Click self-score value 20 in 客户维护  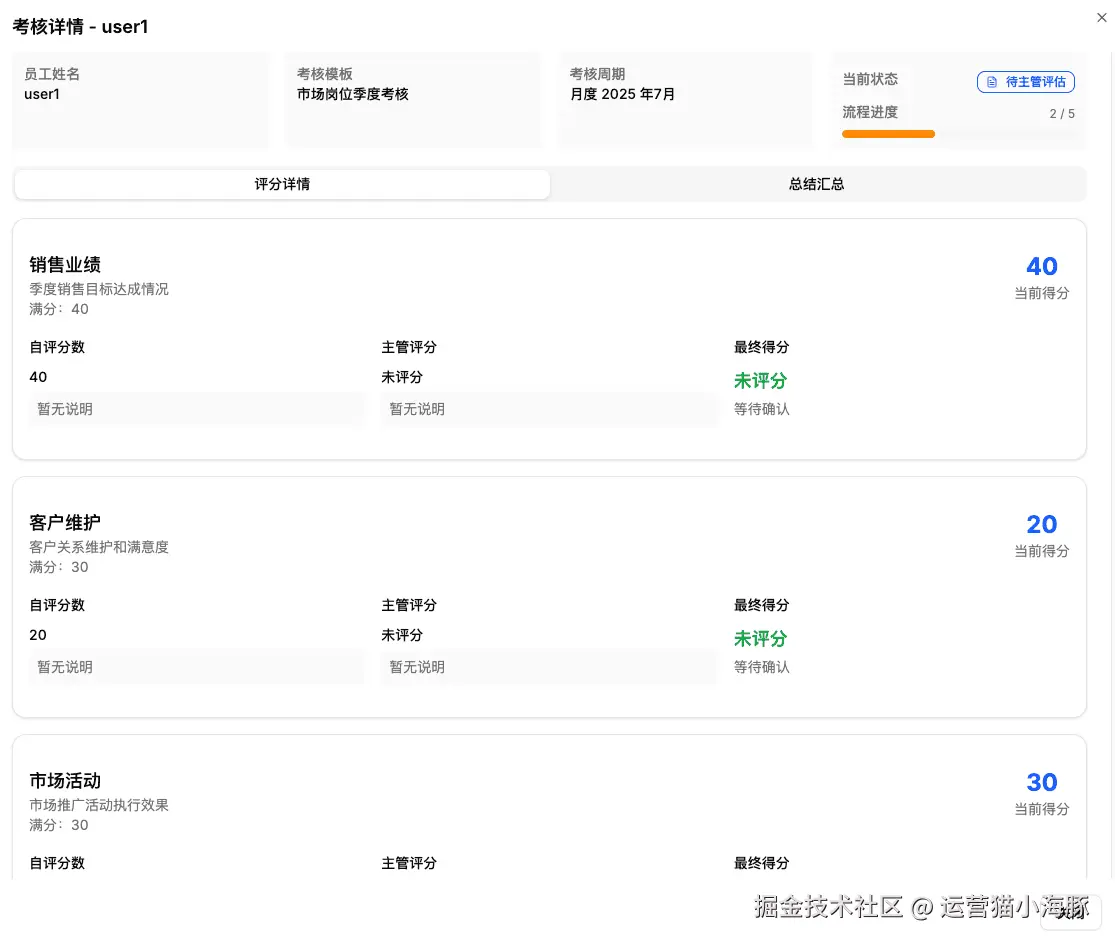pos(38,635)
